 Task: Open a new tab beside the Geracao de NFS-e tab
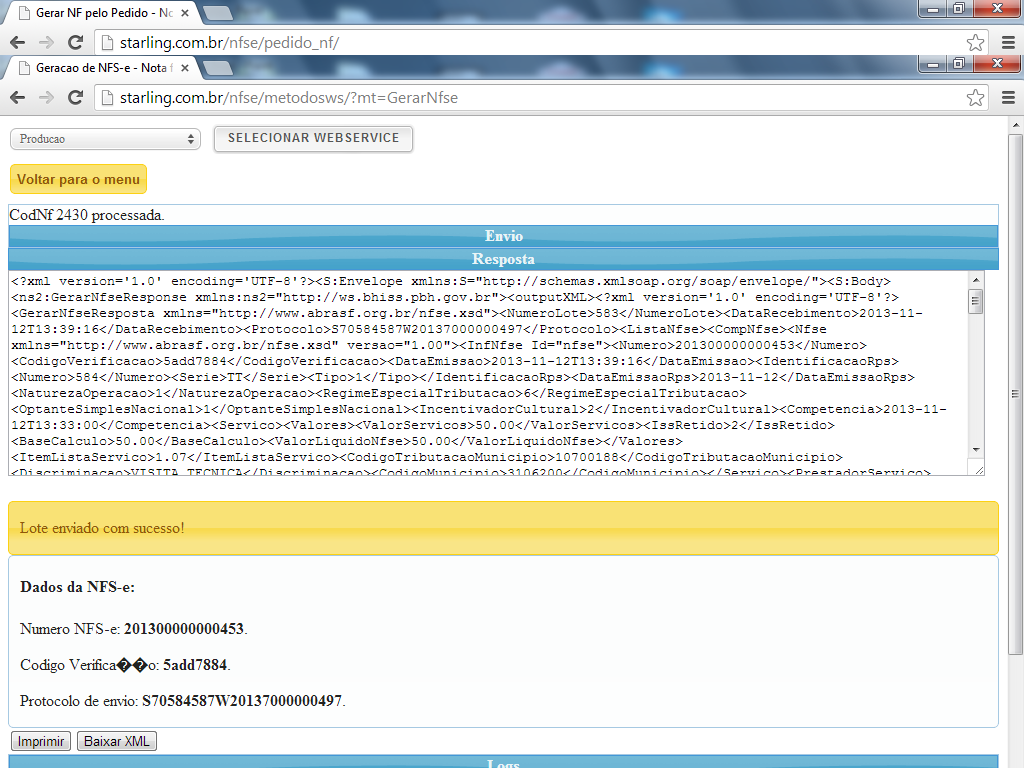click(x=217, y=68)
